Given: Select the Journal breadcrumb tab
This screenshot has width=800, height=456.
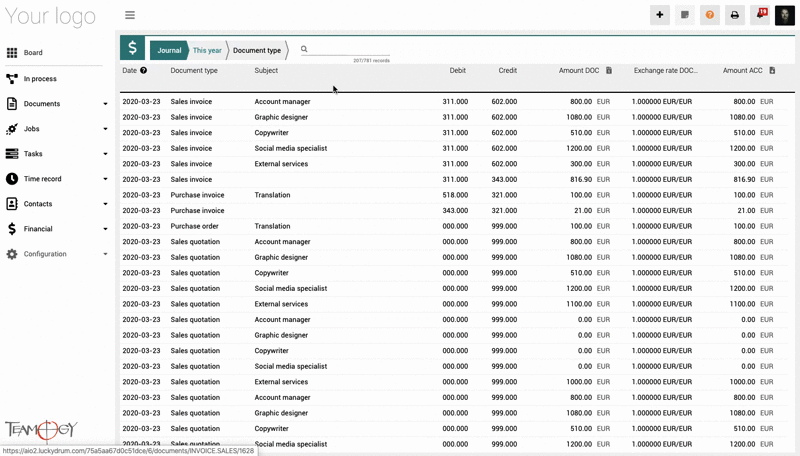Looking at the screenshot, I should tap(169, 50).
